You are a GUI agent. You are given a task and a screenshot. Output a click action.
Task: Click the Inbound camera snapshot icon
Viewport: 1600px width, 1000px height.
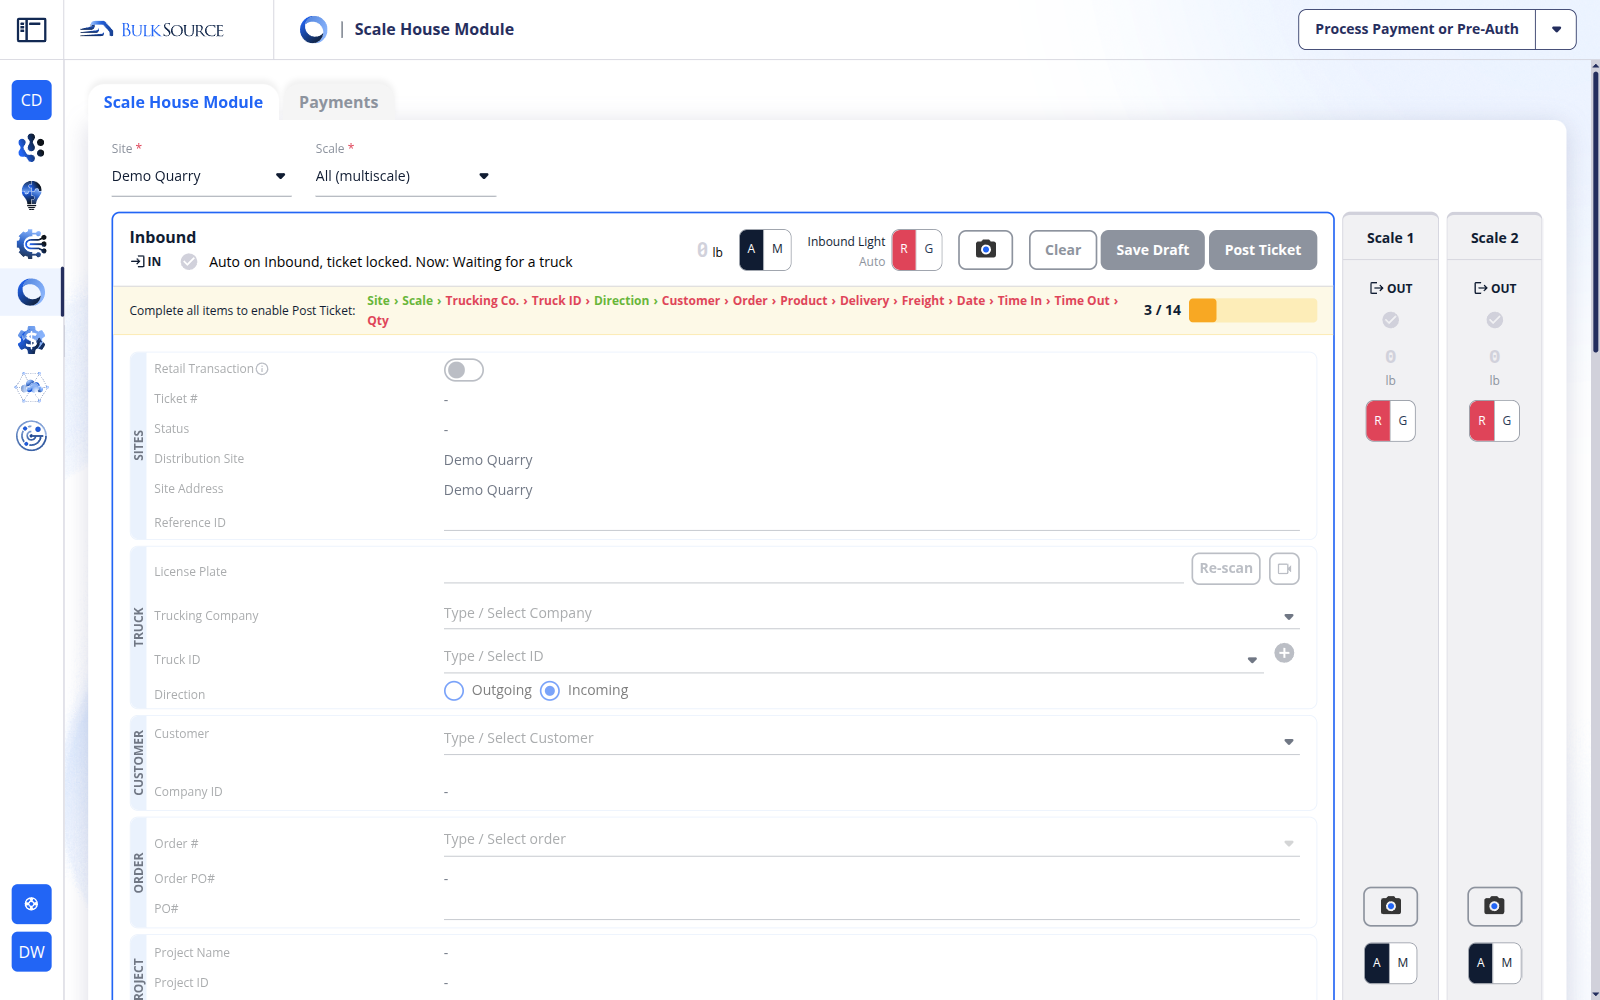pos(985,250)
